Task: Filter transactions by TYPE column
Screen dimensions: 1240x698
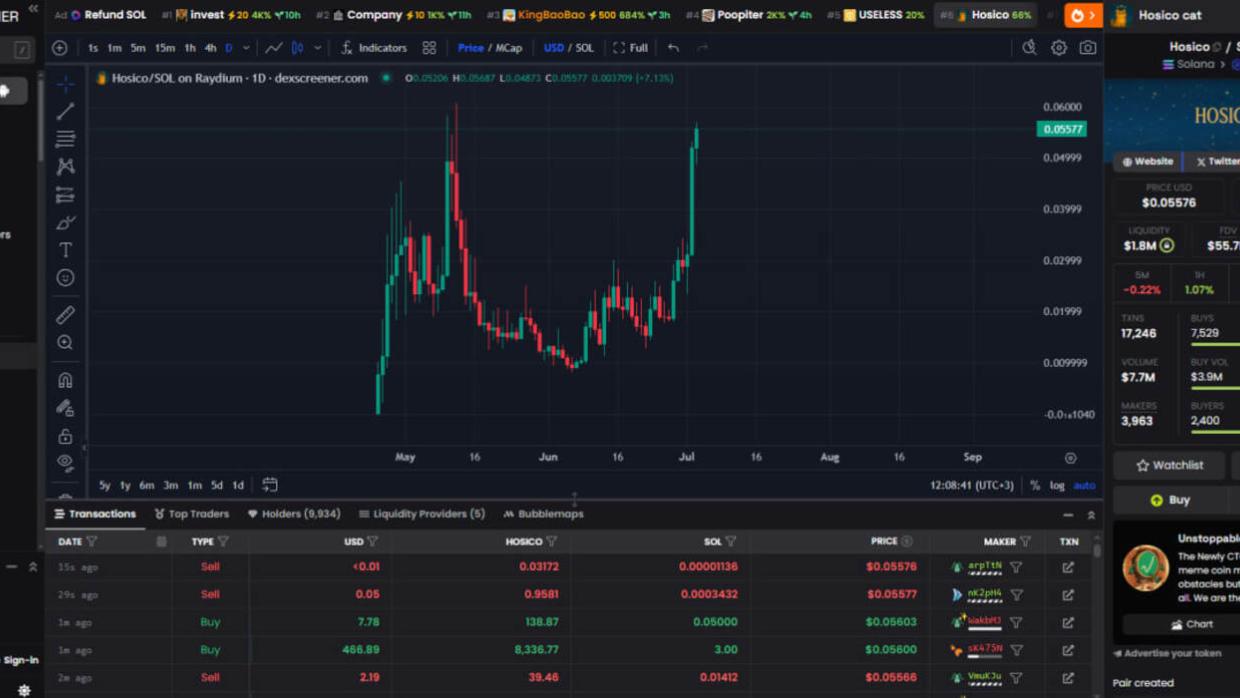Action: point(223,542)
